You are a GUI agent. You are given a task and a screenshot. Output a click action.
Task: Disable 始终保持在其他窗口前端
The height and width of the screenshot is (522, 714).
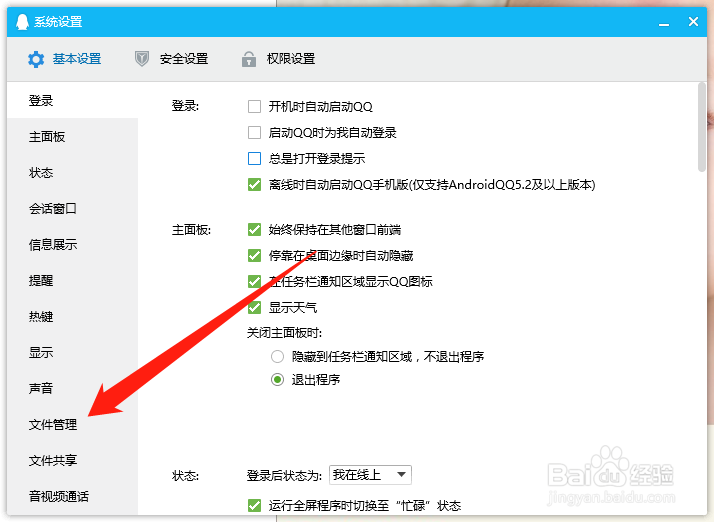pyautogui.click(x=255, y=230)
